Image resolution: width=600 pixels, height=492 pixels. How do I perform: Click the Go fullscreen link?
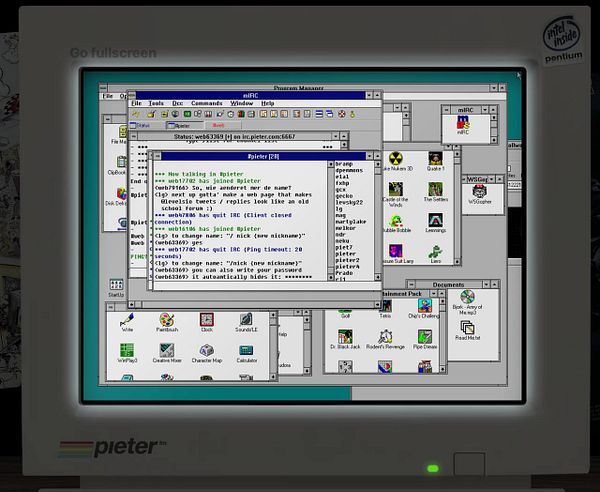[x=113, y=52]
